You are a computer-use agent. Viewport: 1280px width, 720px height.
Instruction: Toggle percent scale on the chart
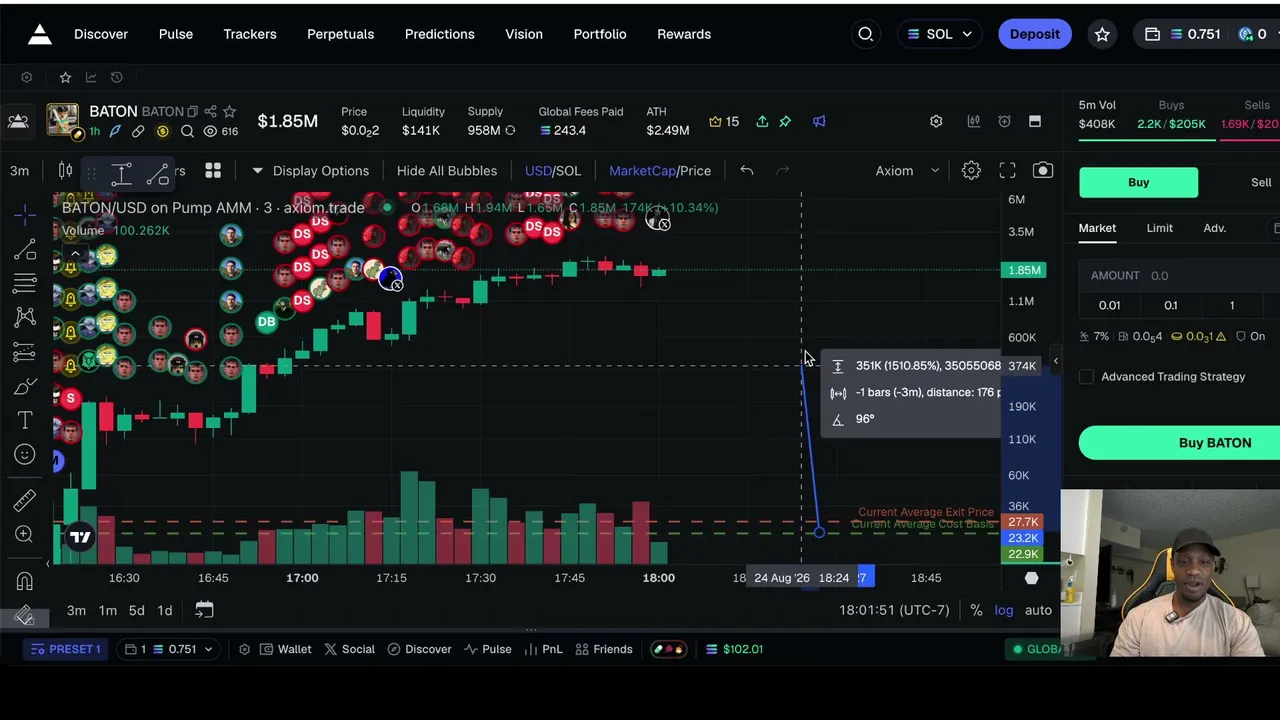click(x=976, y=610)
